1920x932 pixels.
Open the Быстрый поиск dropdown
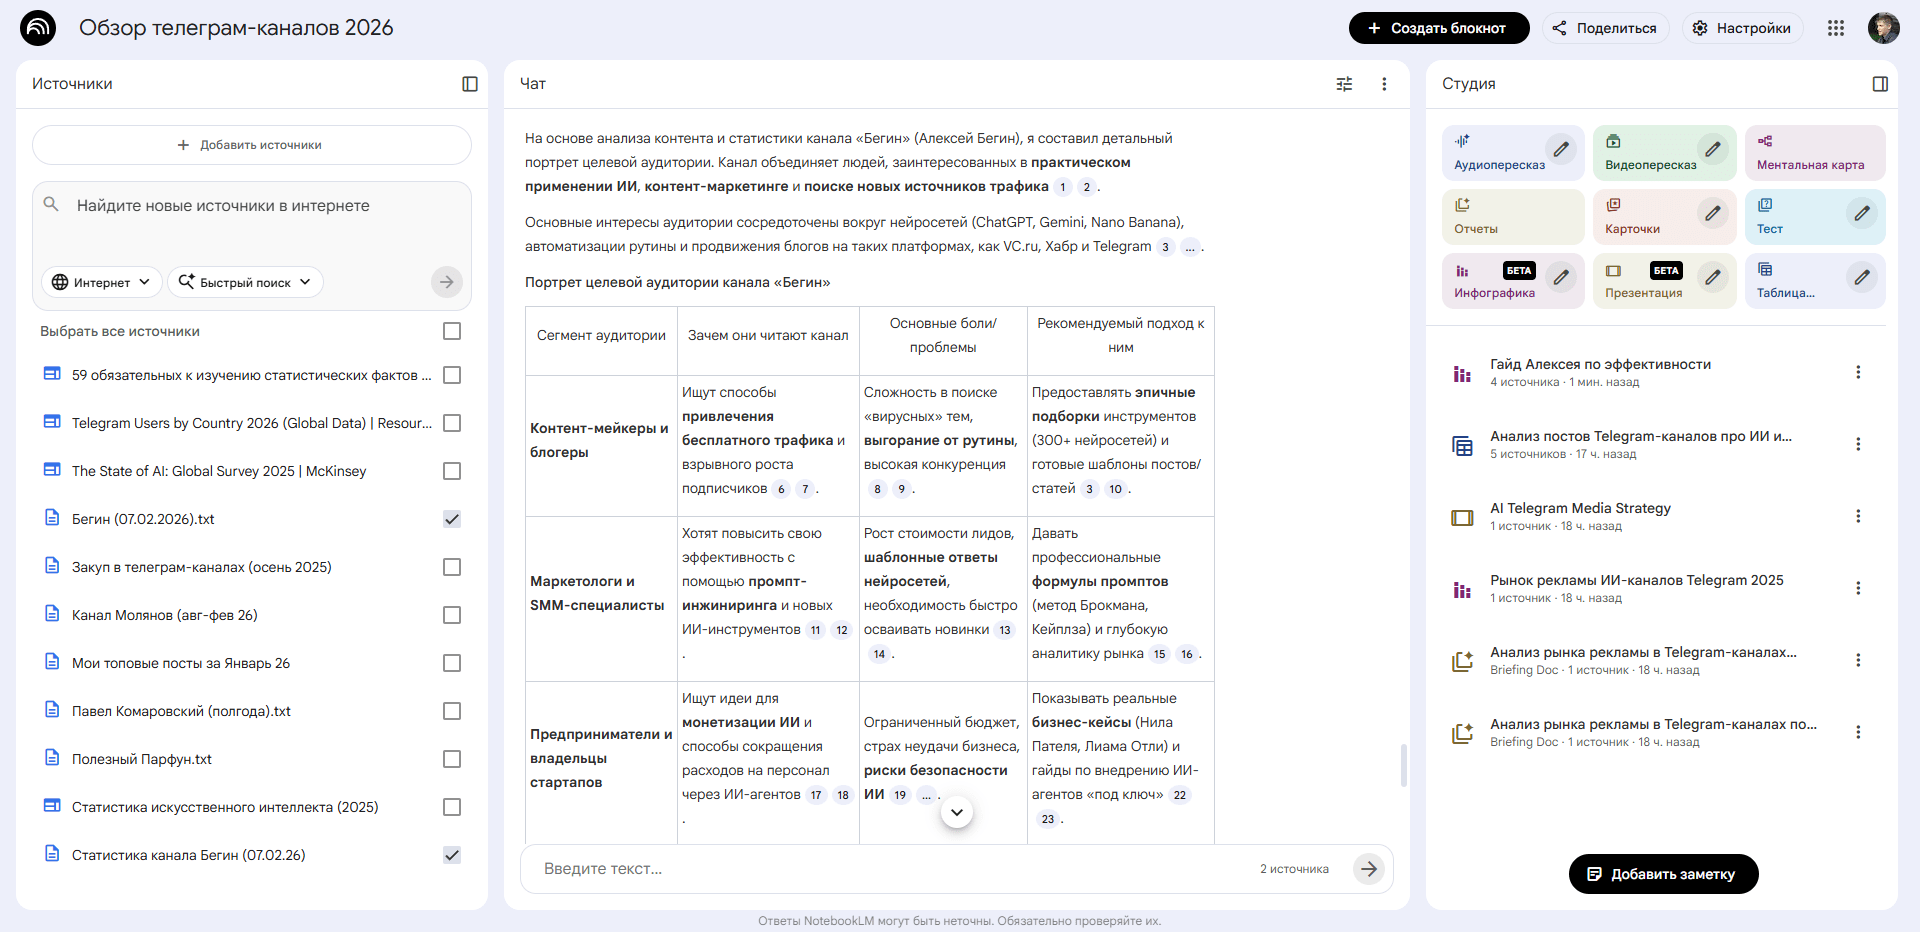click(x=245, y=282)
